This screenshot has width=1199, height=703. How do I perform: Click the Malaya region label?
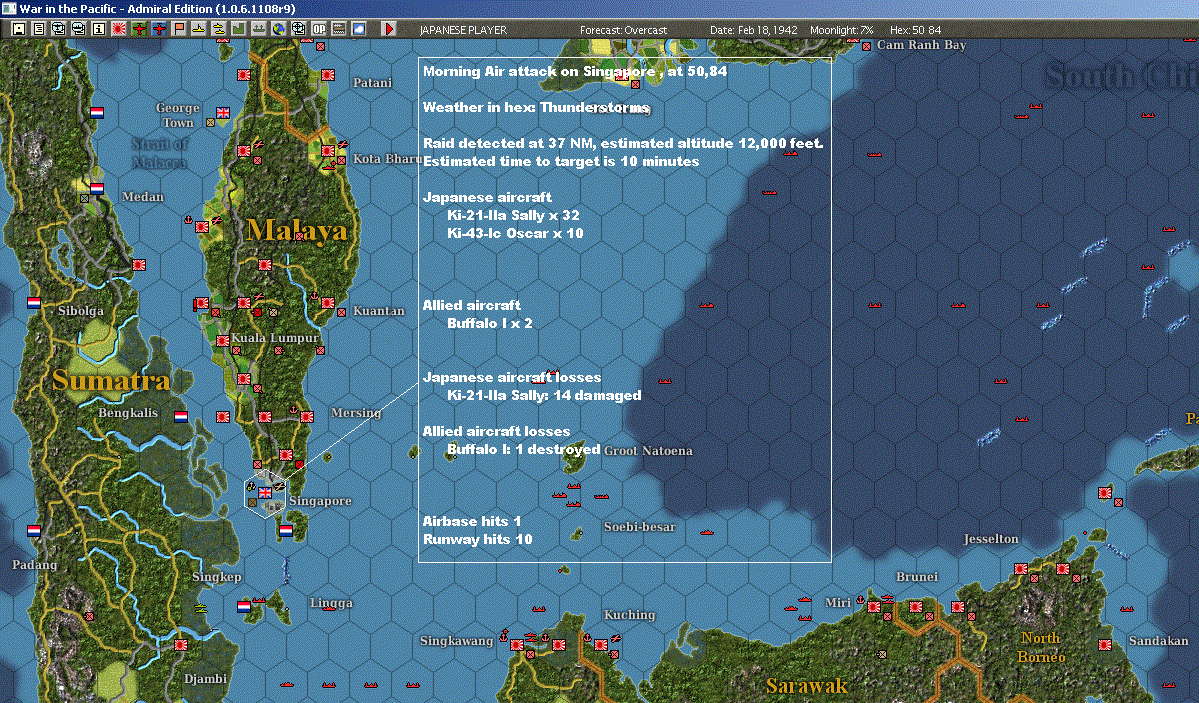[297, 229]
